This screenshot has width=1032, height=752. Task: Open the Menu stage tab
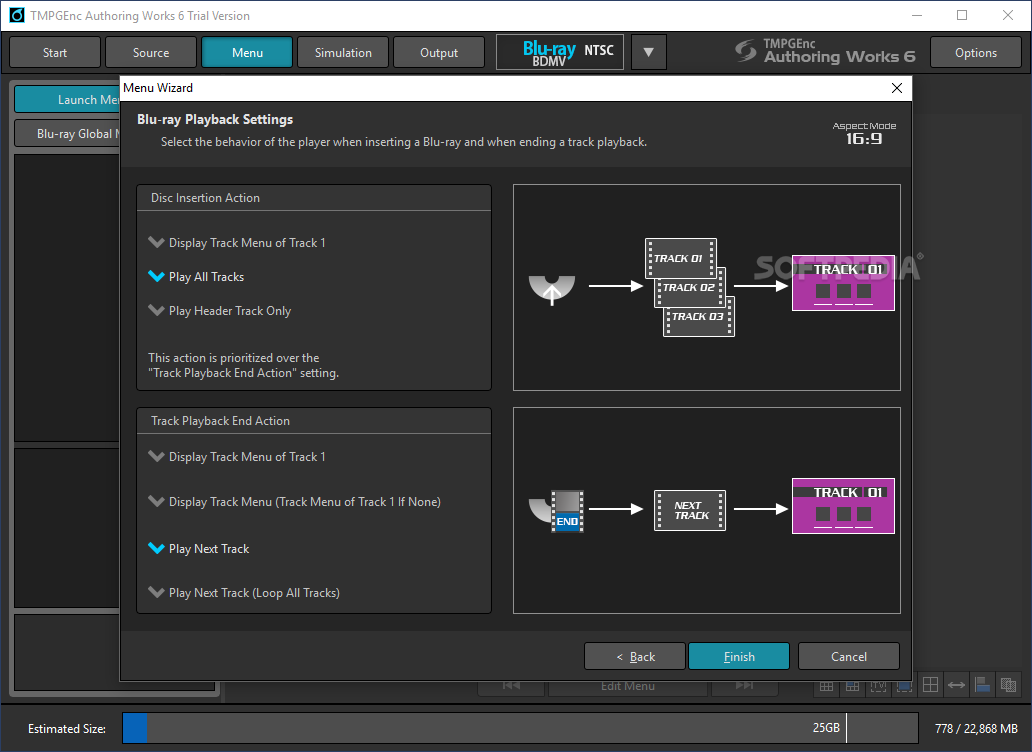(x=247, y=53)
